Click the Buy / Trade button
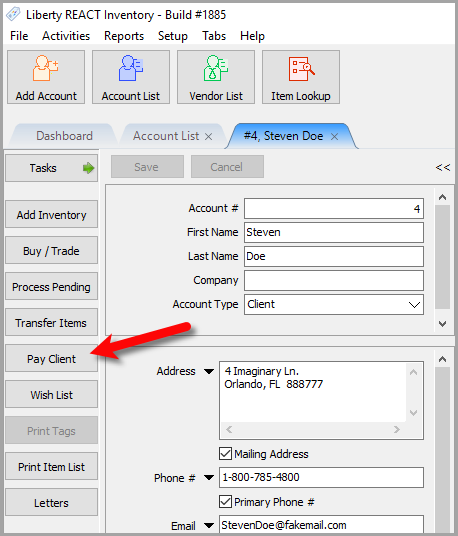This screenshot has height=536, width=458. (51, 251)
